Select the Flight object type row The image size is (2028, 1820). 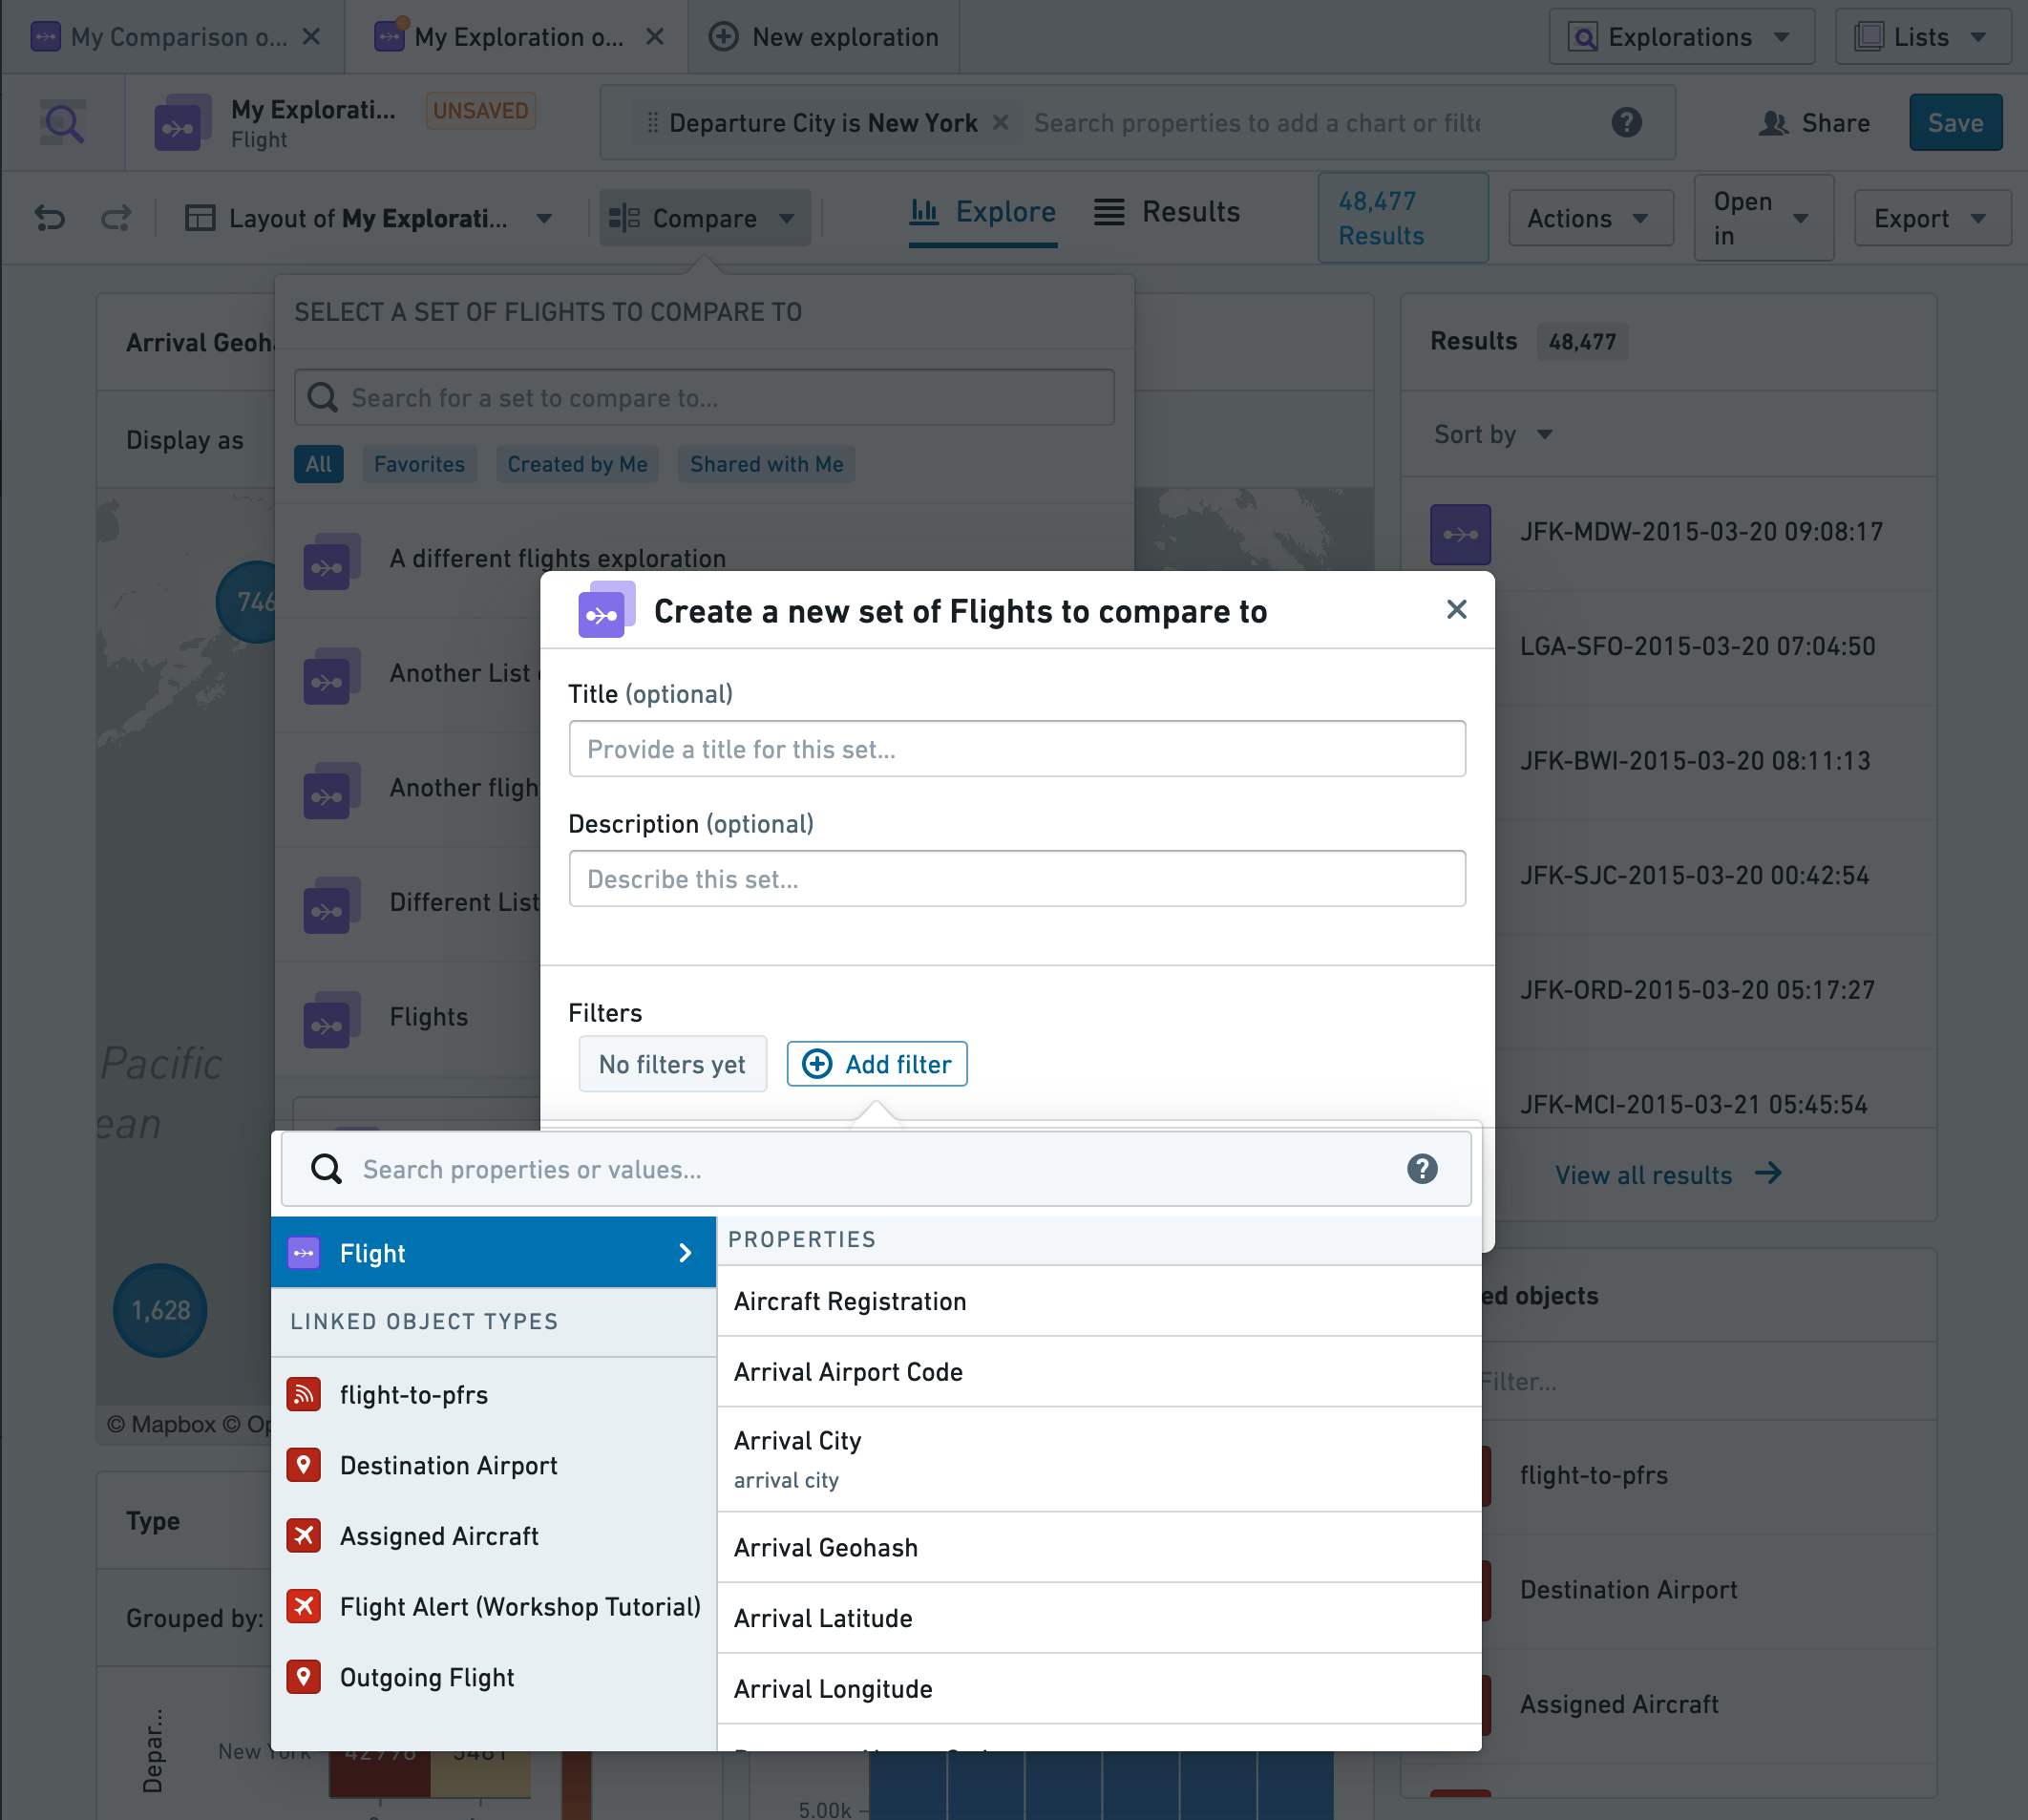click(494, 1252)
